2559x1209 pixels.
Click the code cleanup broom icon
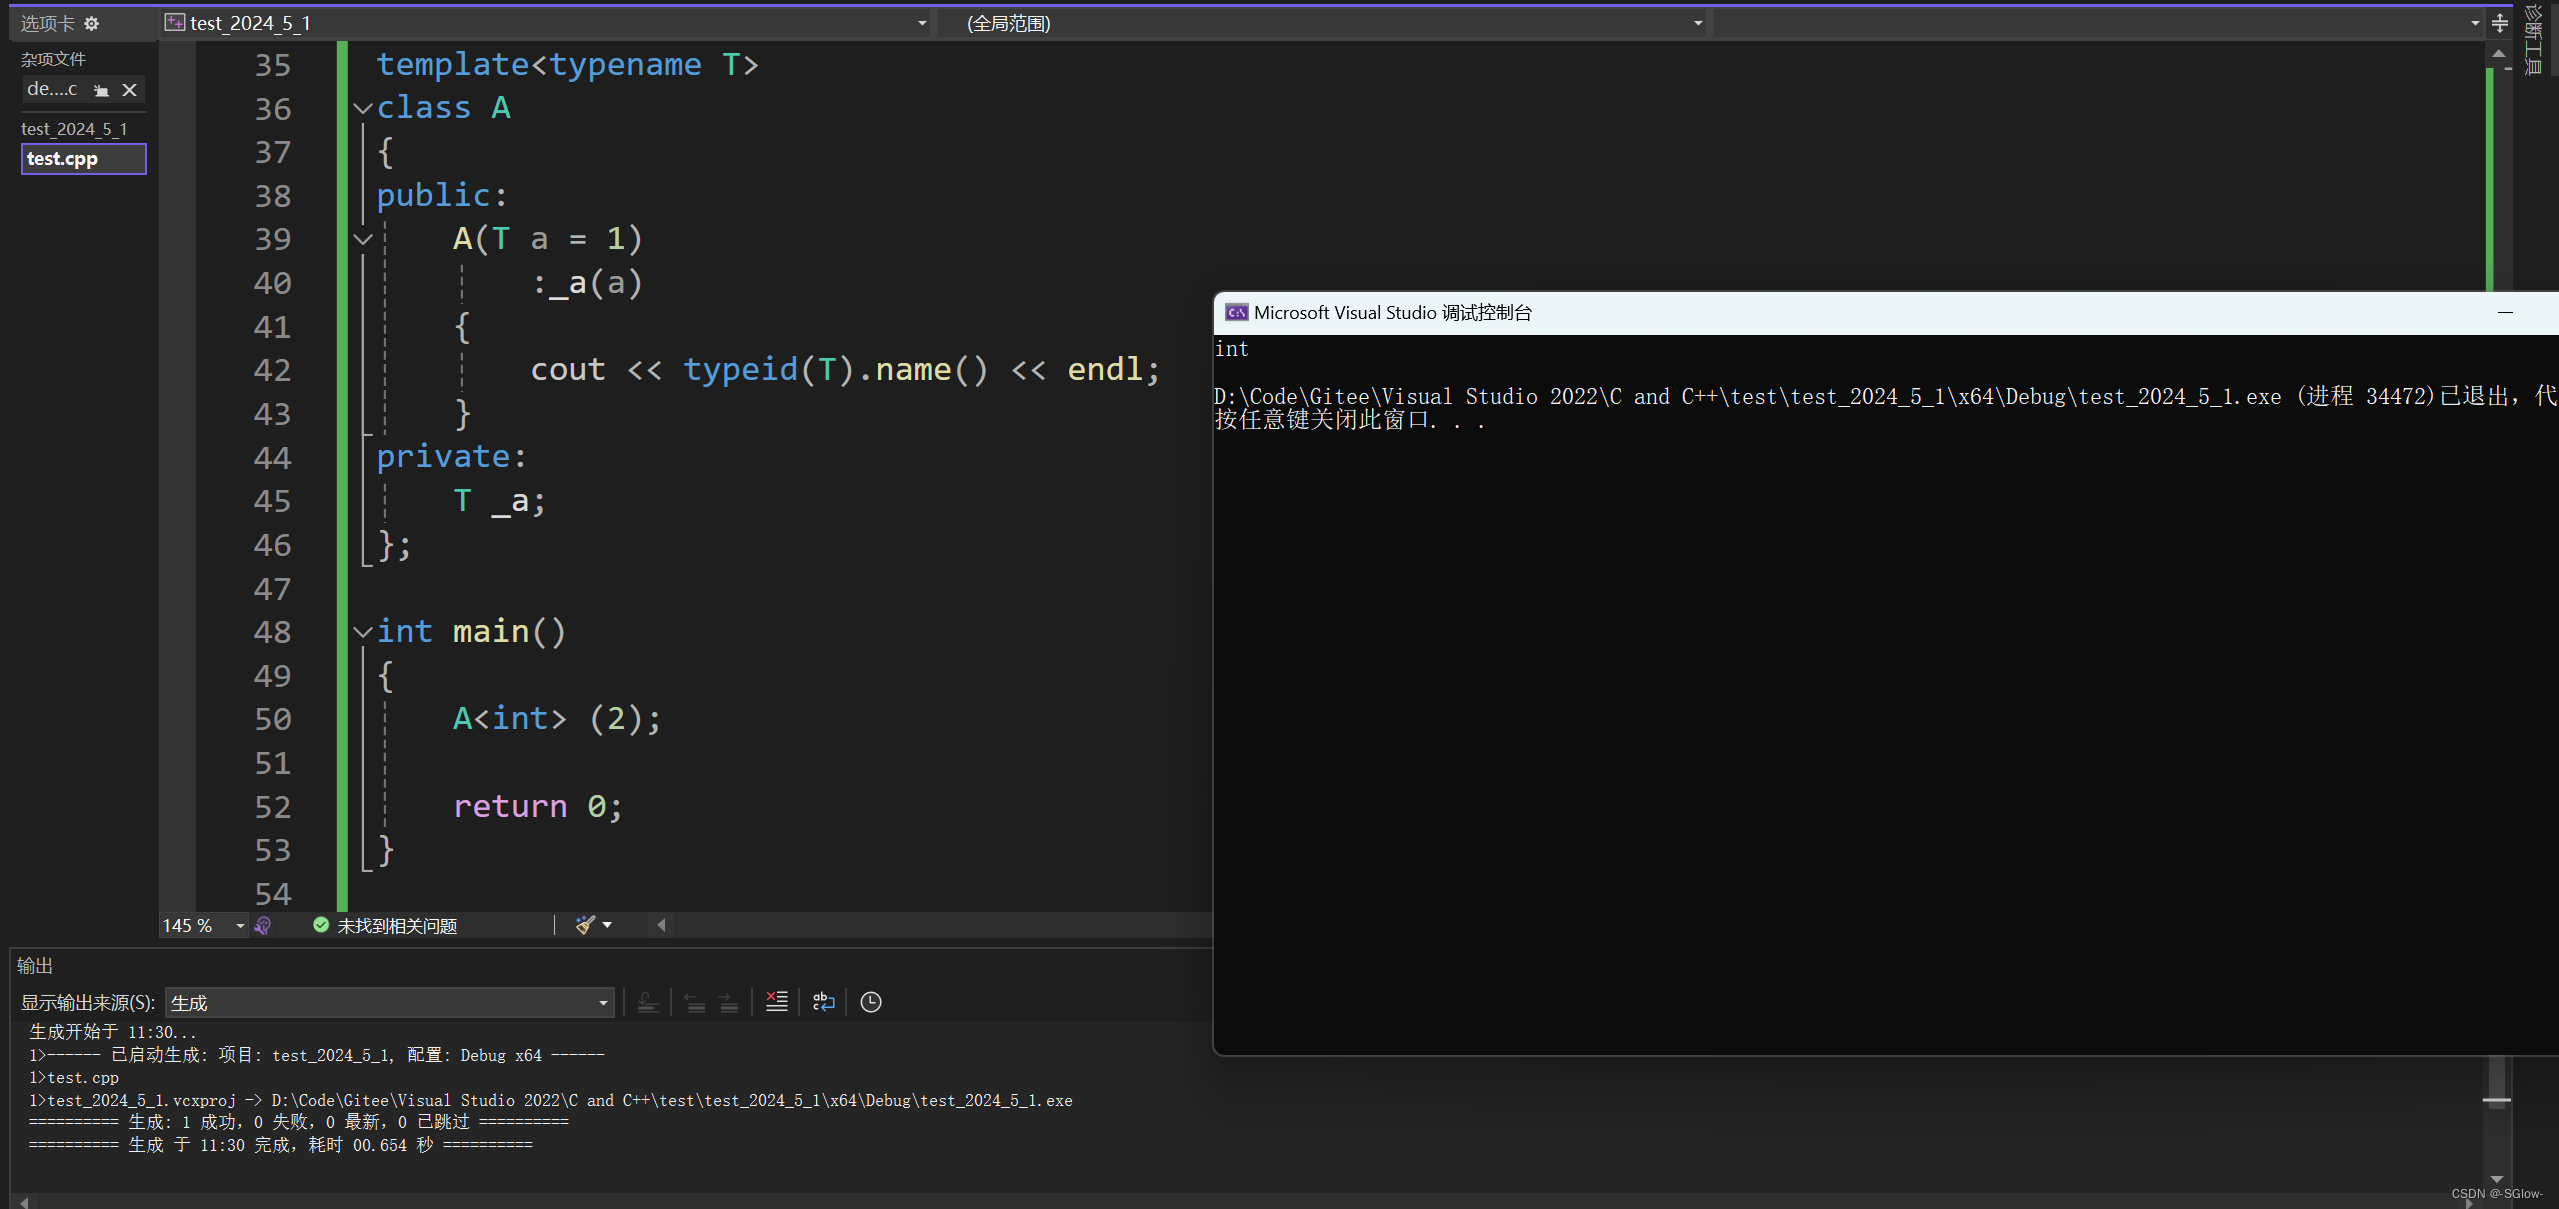(x=585, y=925)
